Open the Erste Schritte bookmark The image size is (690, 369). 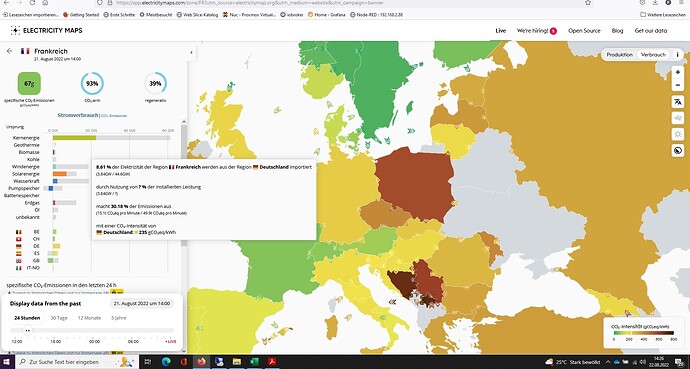coord(119,15)
